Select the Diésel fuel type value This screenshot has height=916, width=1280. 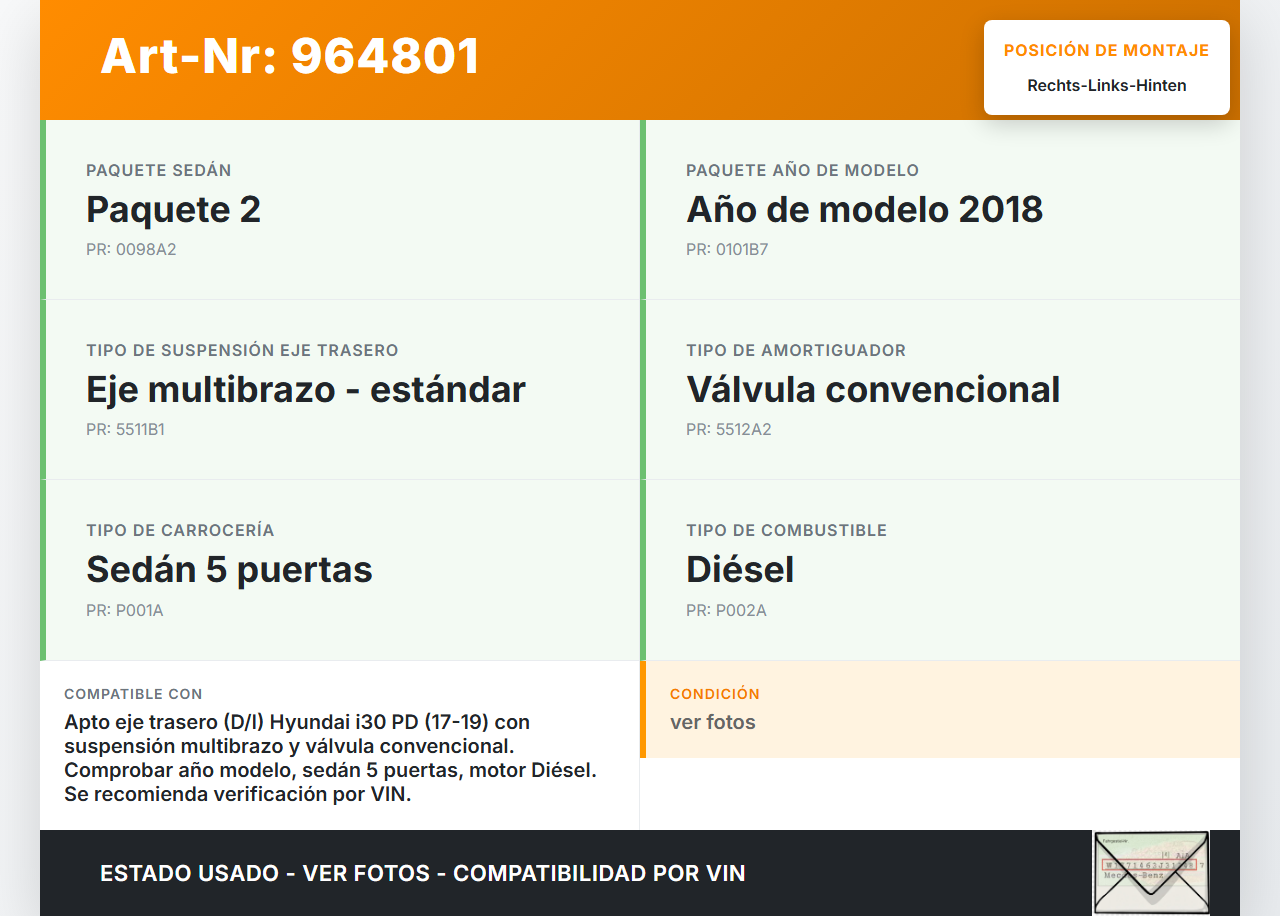pos(740,569)
